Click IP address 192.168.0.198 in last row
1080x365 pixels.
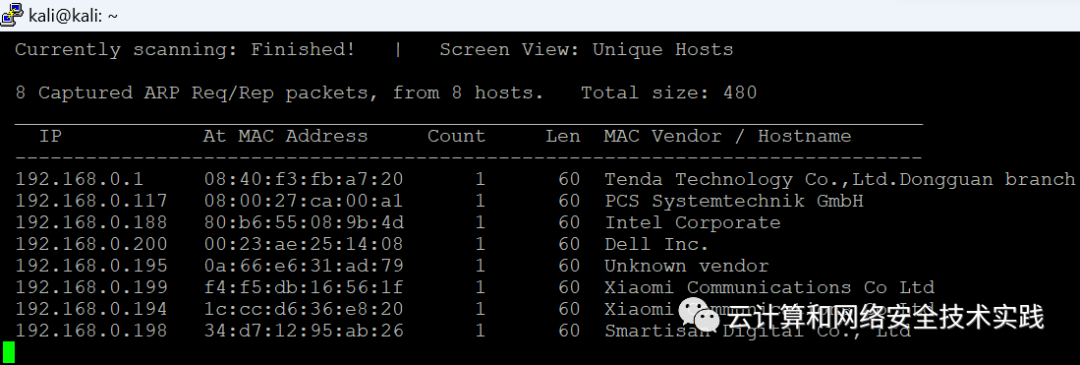91,331
